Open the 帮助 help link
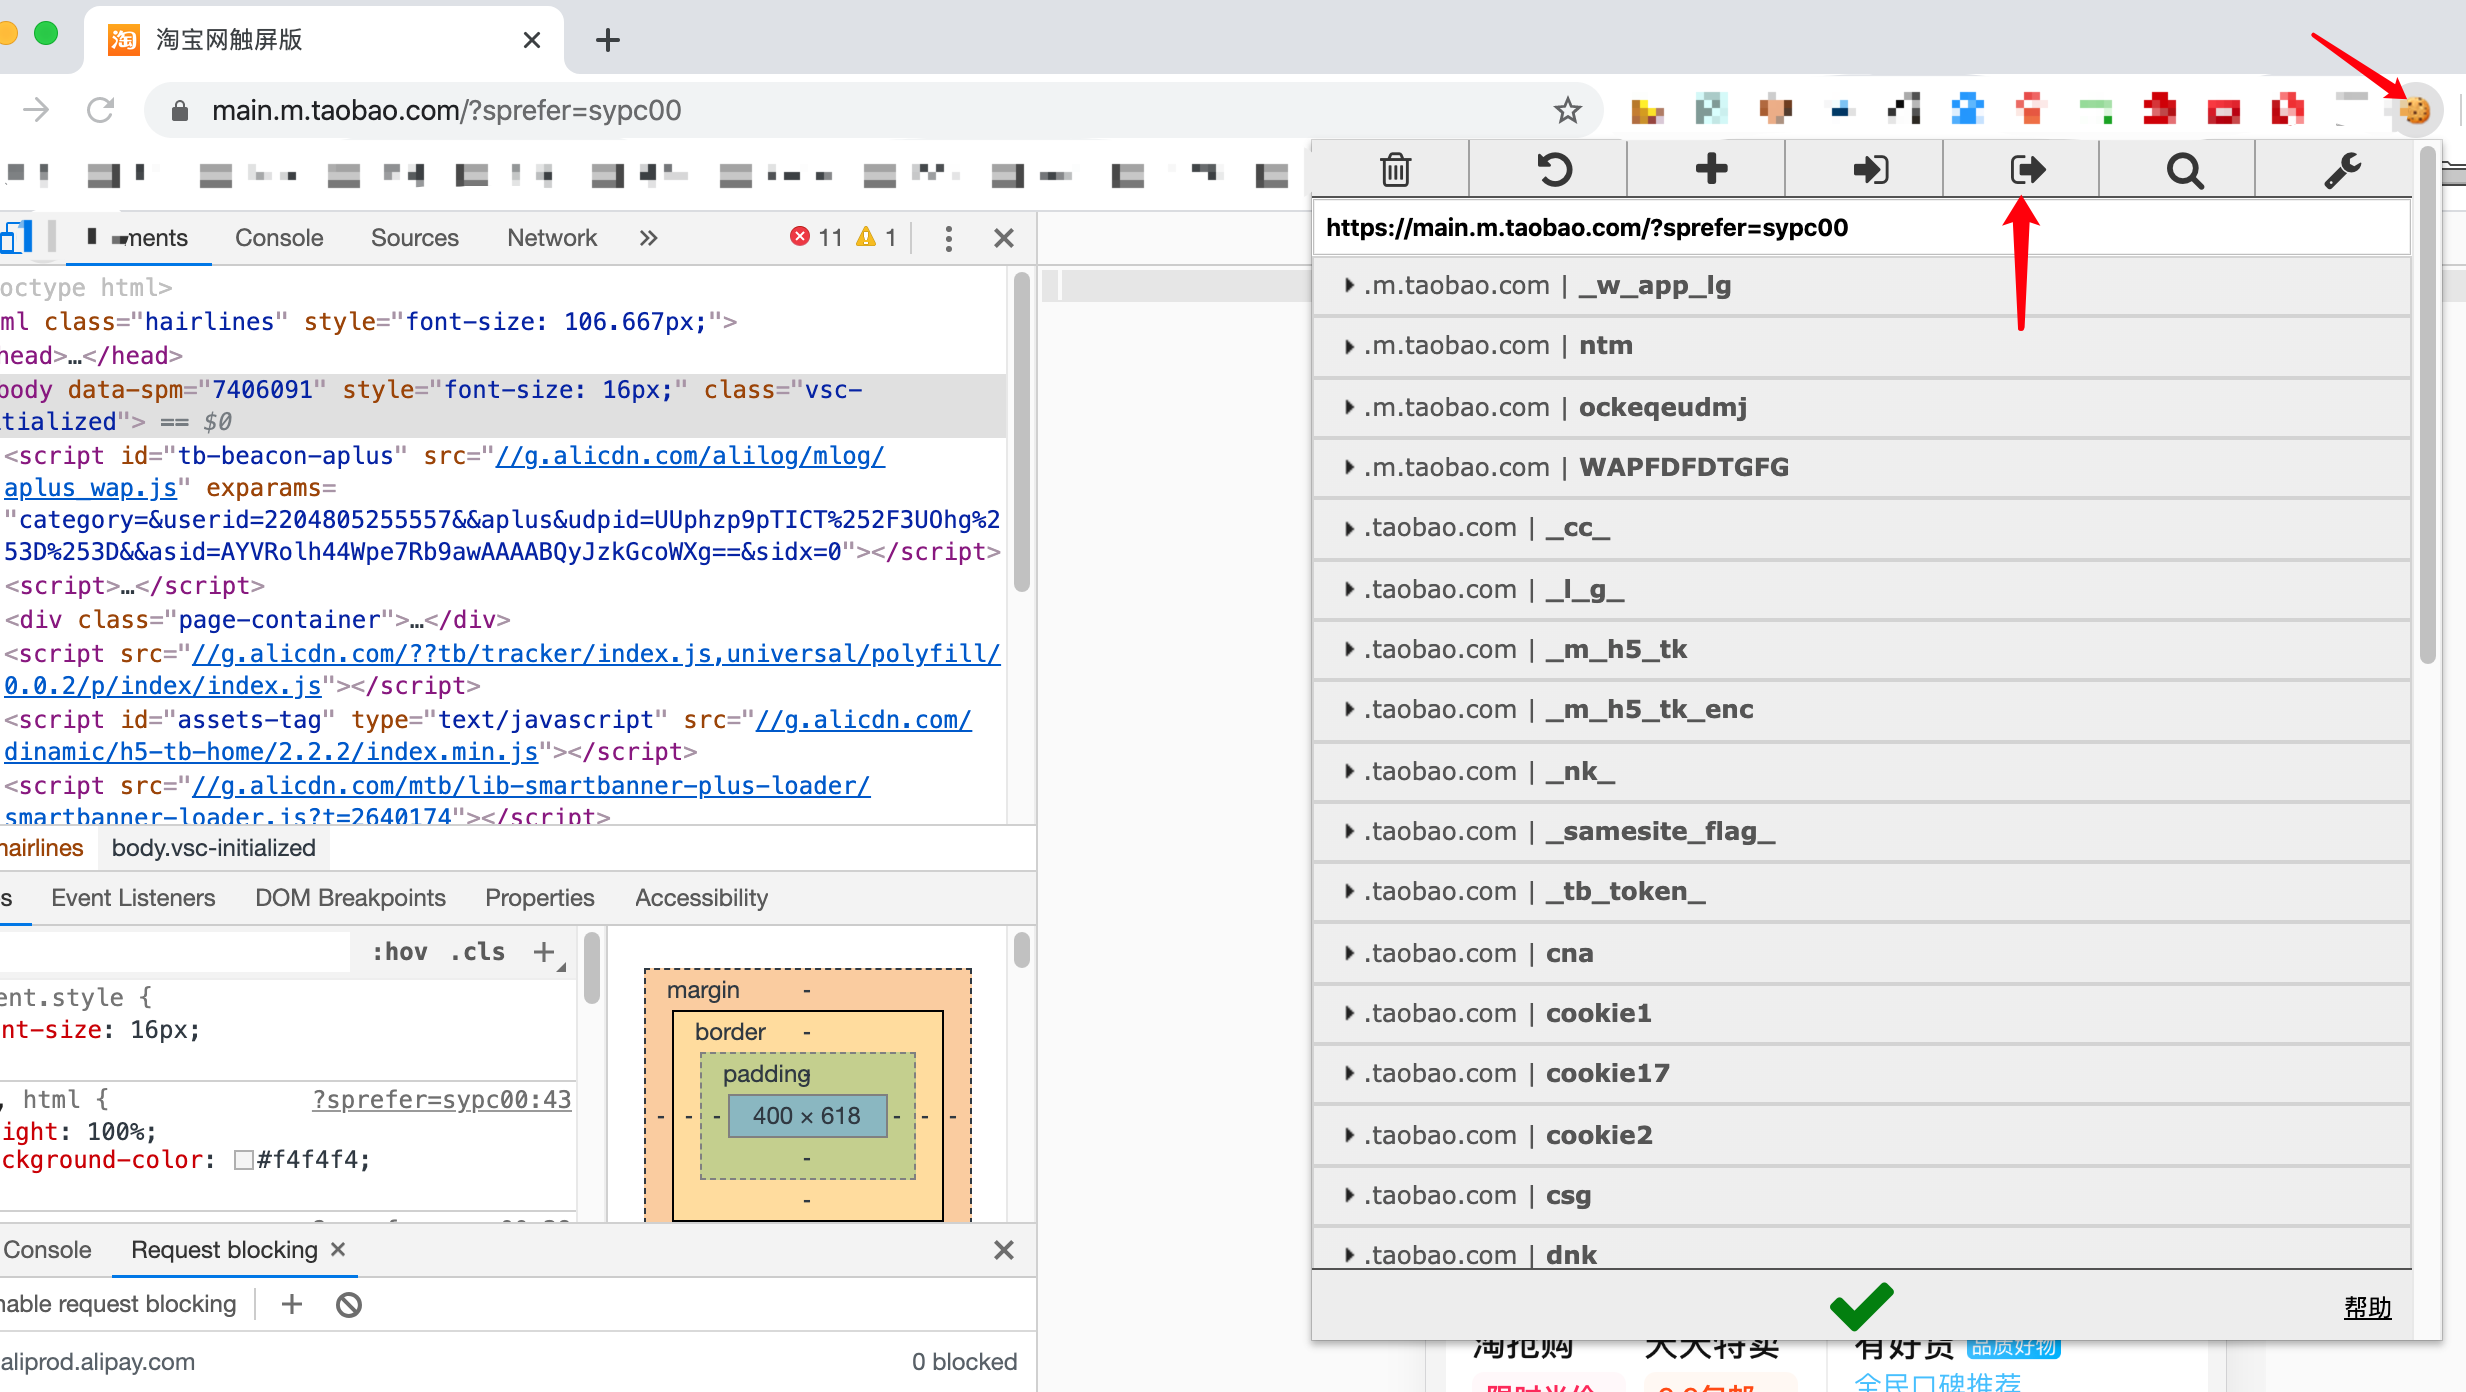The height and width of the screenshot is (1392, 2466). point(2366,1307)
